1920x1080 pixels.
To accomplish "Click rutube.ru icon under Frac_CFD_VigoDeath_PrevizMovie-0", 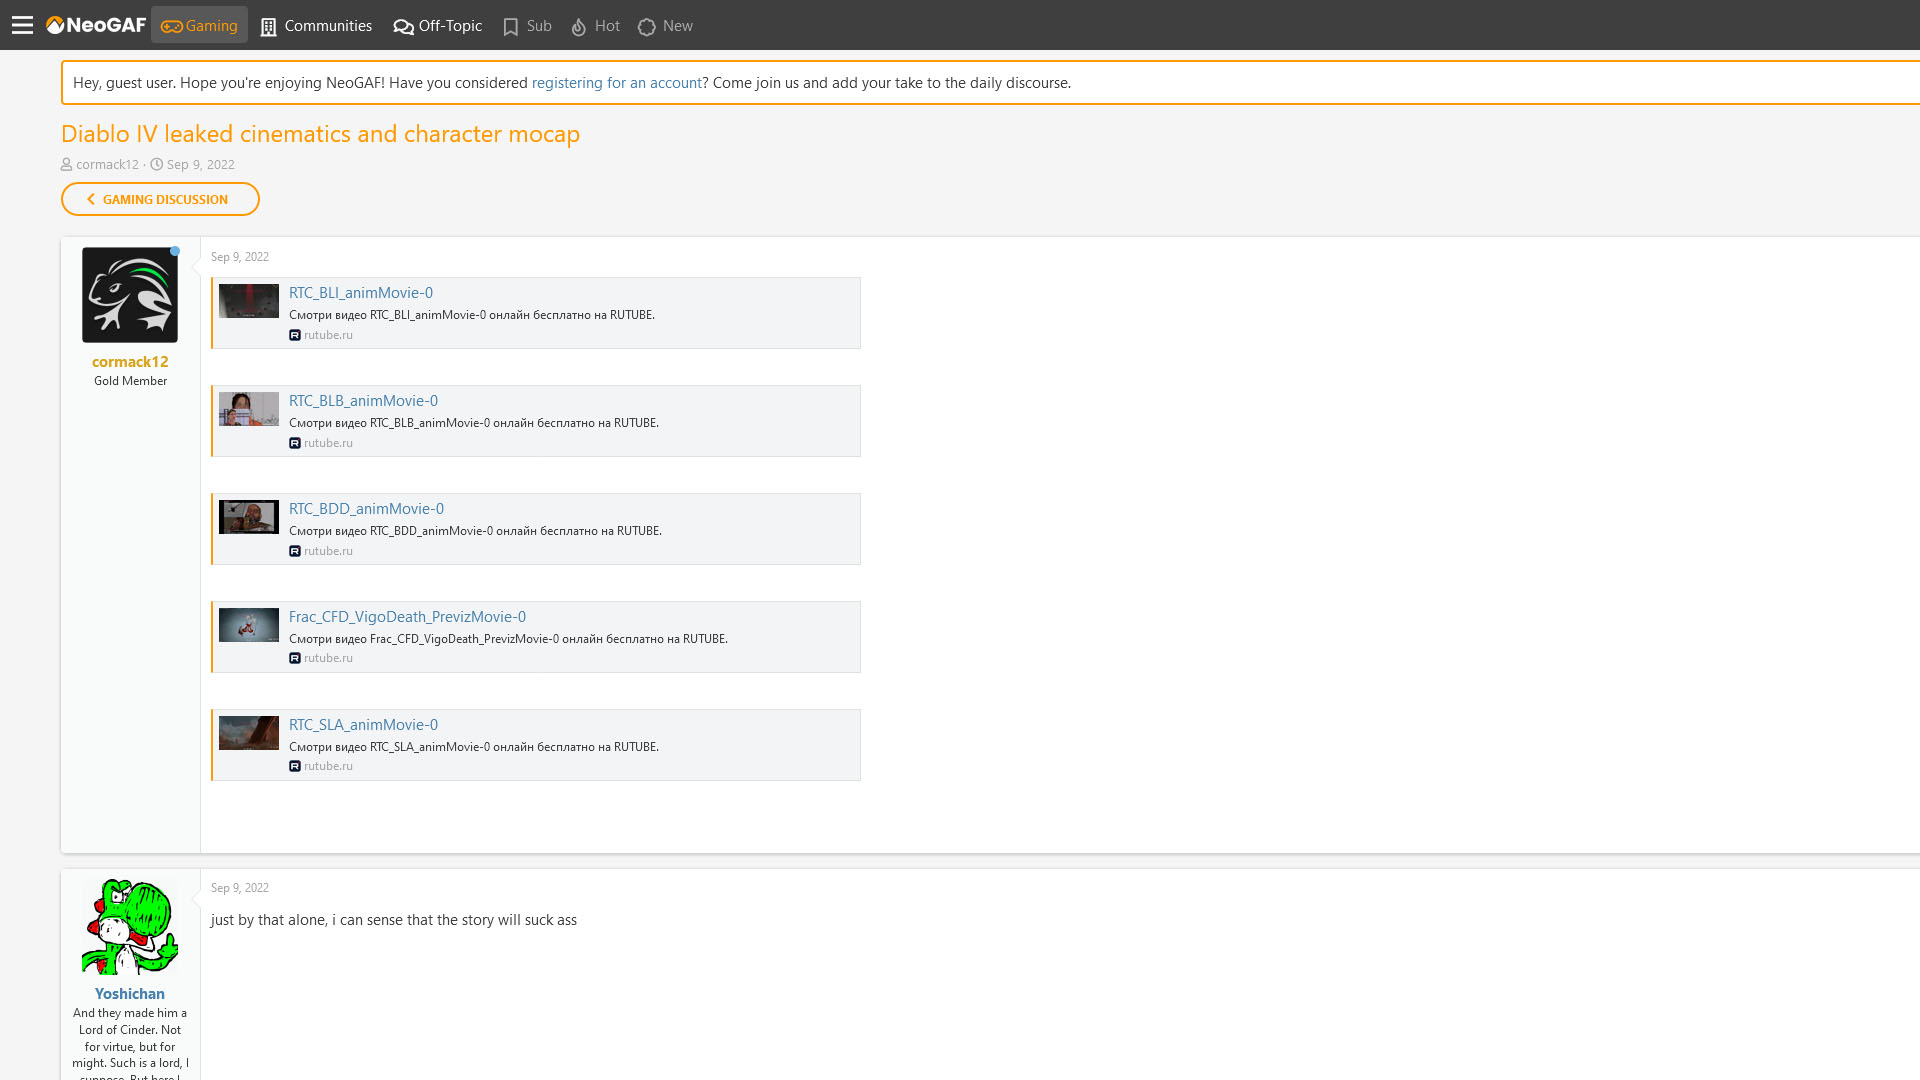I will click(295, 658).
